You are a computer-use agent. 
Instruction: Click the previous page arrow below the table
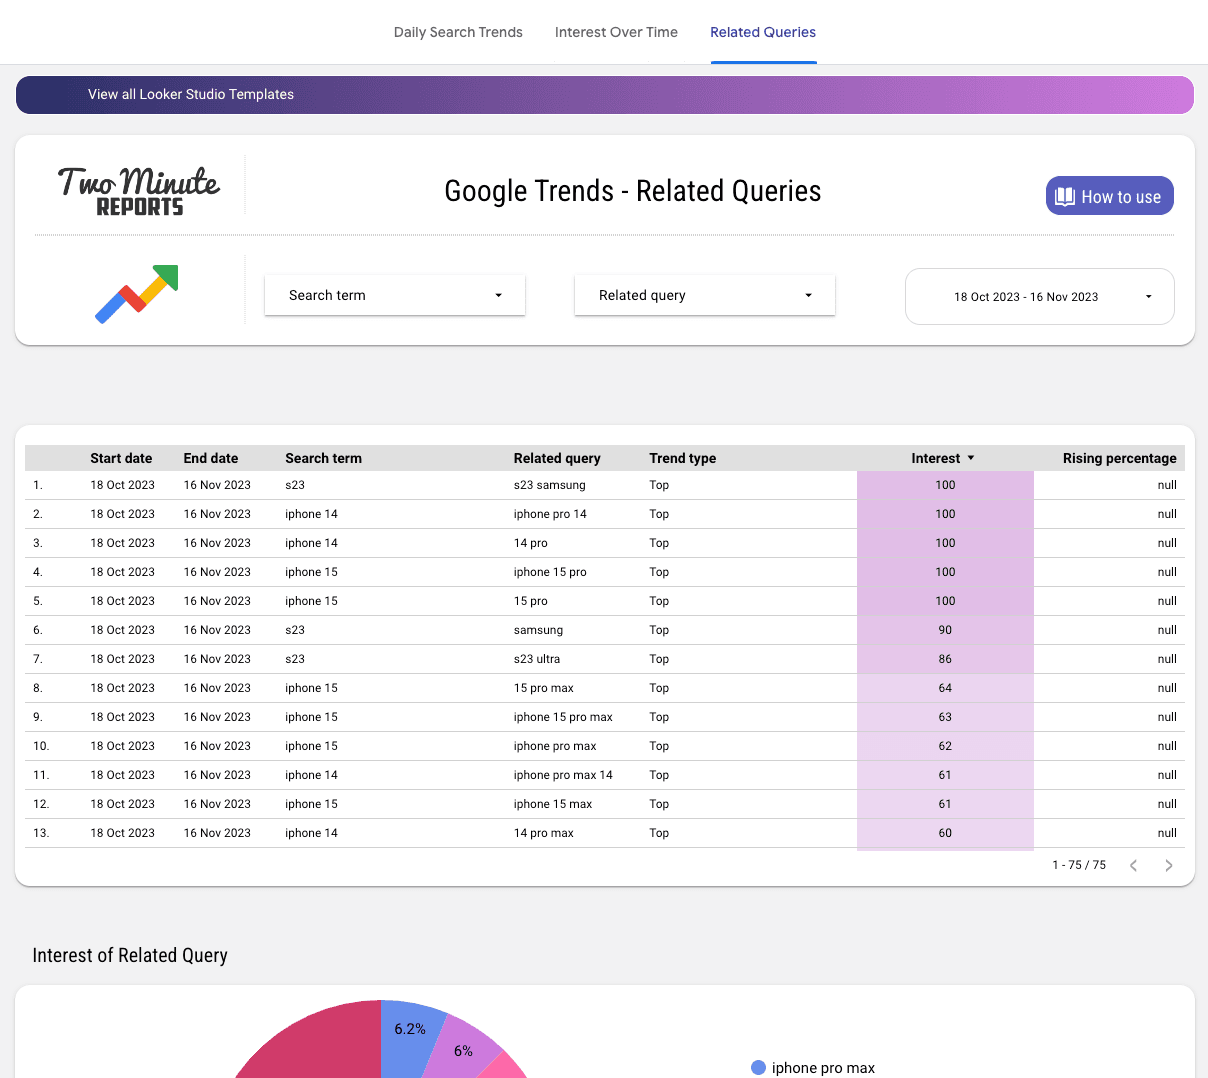click(1133, 865)
